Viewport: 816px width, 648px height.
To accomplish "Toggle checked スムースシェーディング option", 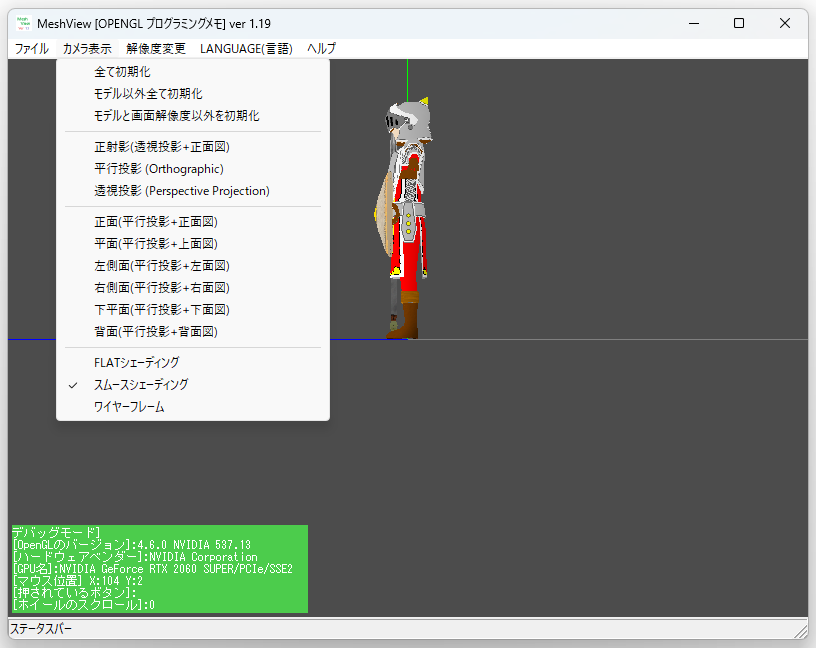I will (x=193, y=385).
